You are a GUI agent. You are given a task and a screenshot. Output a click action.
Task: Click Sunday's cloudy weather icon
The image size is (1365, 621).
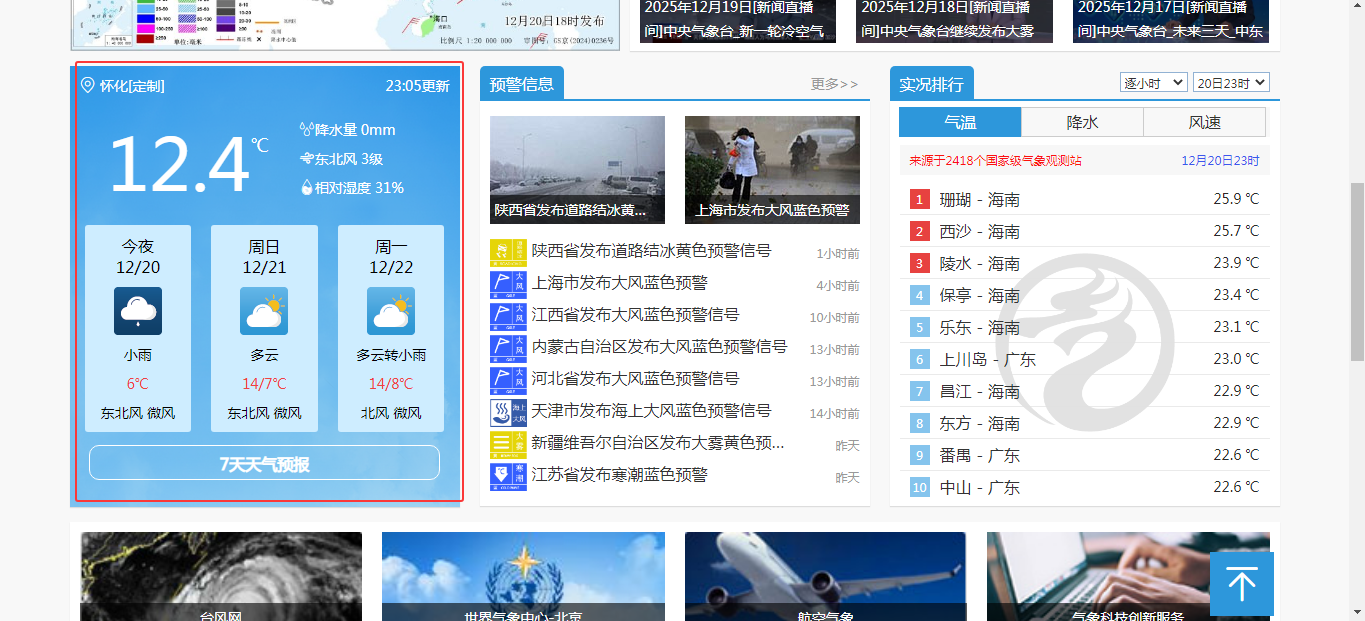pyautogui.click(x=264, y=311)
